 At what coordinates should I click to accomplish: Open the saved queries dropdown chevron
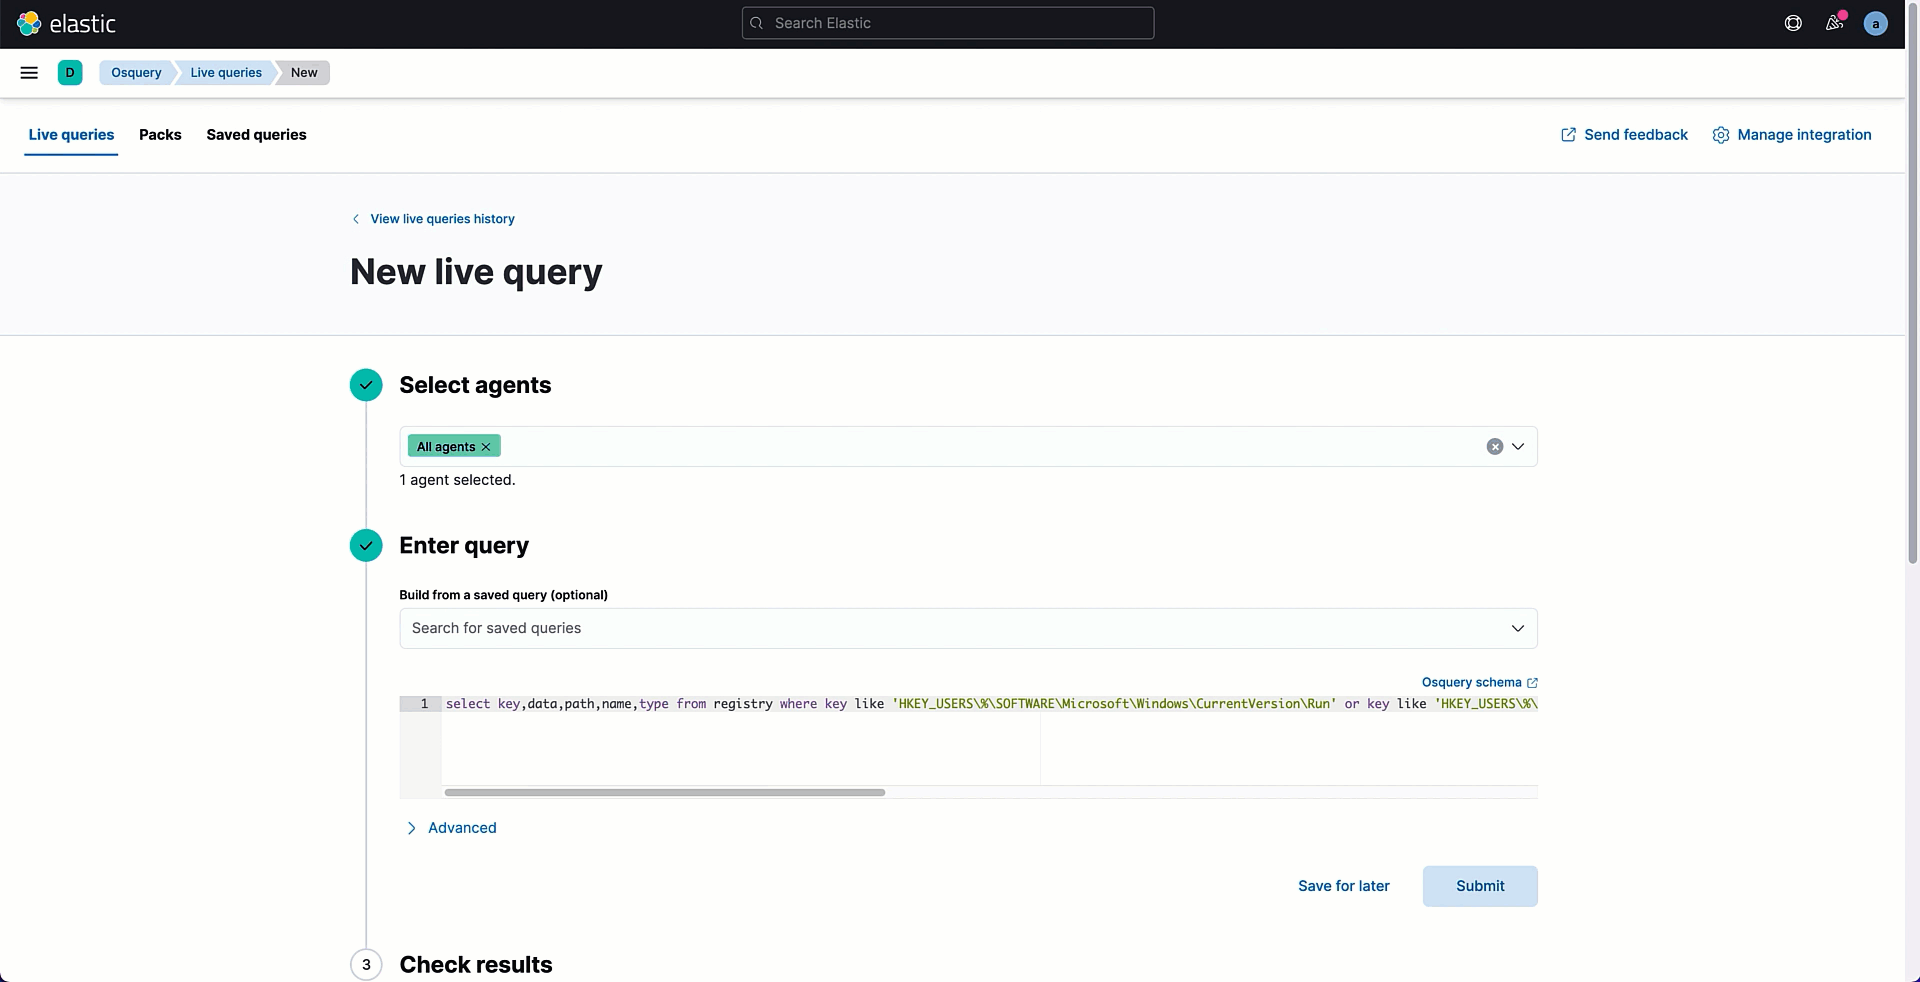(1518, 629)
